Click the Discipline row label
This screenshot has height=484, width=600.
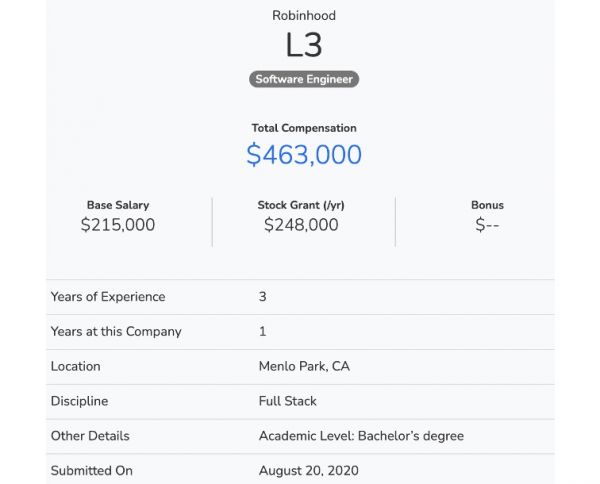(79, 401)
